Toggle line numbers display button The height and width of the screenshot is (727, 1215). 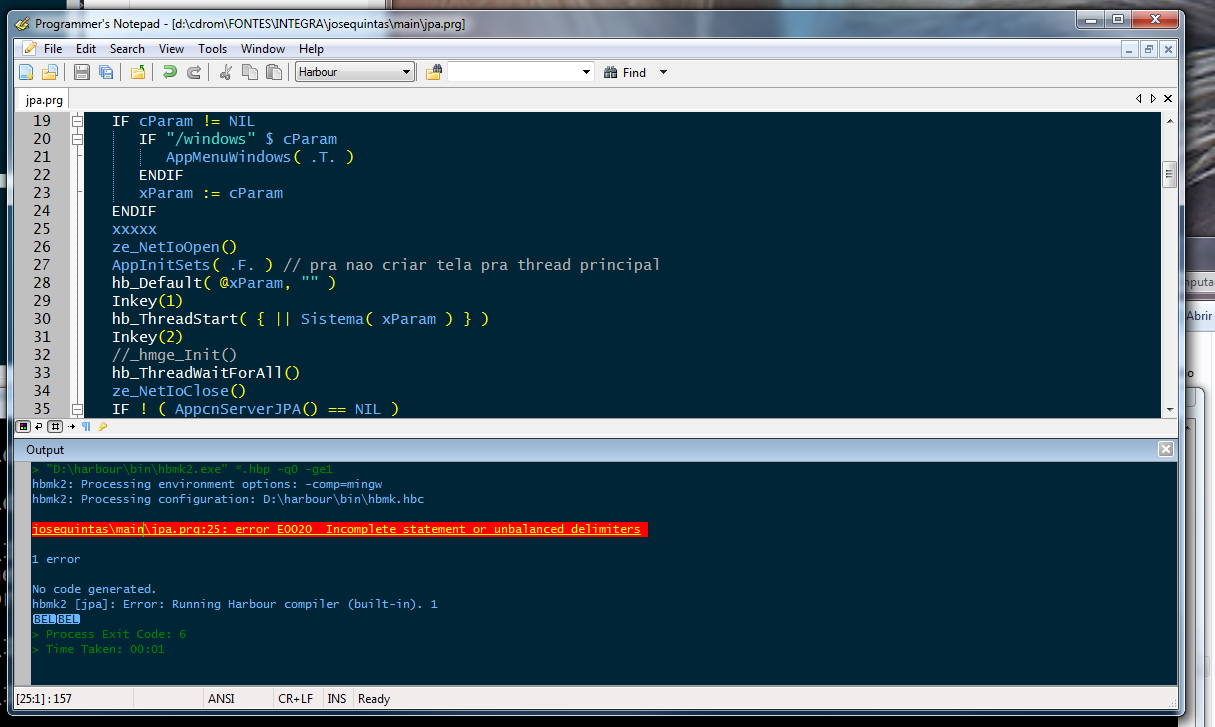click(x=55, y=426)
